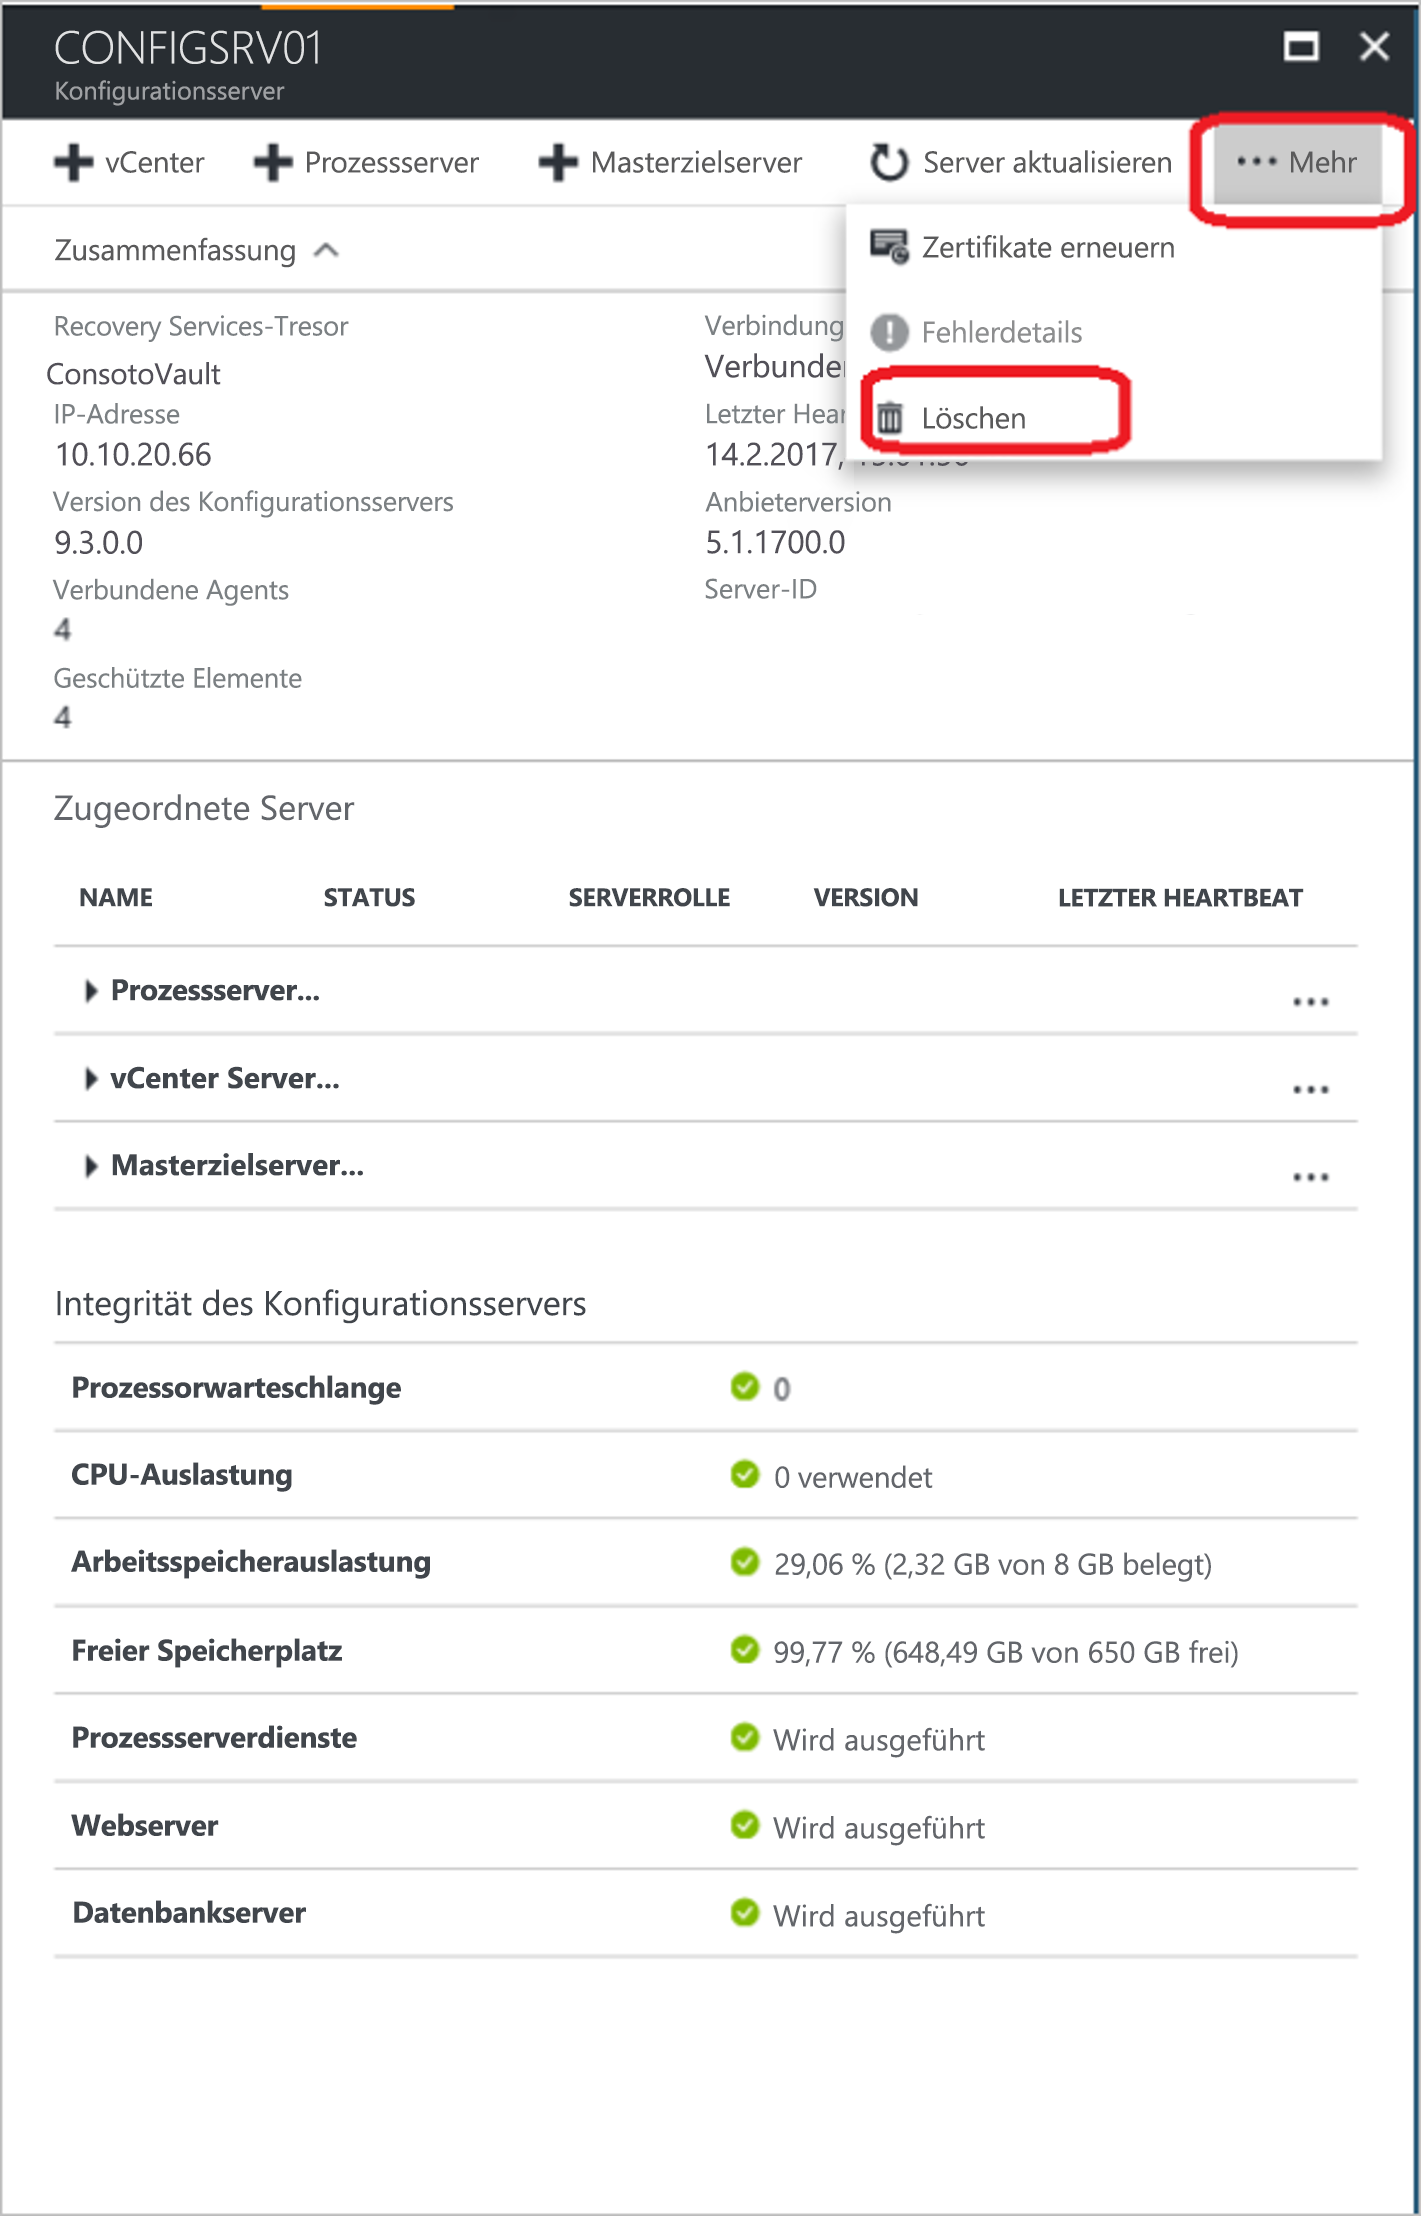Open ellipsis menu on vCenter Server row
The height and width of the screenshot is (2216, 1421).
click(1310, 1089)
